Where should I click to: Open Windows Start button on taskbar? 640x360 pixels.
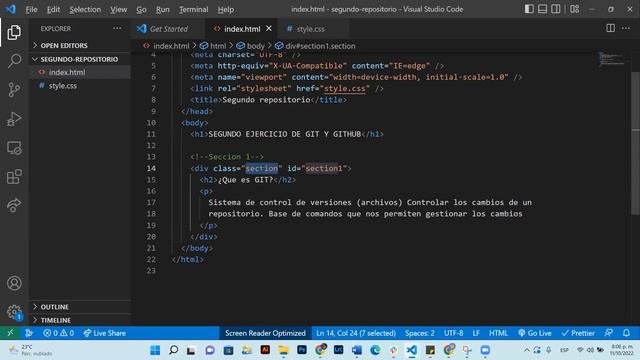(x=155, y=350)
